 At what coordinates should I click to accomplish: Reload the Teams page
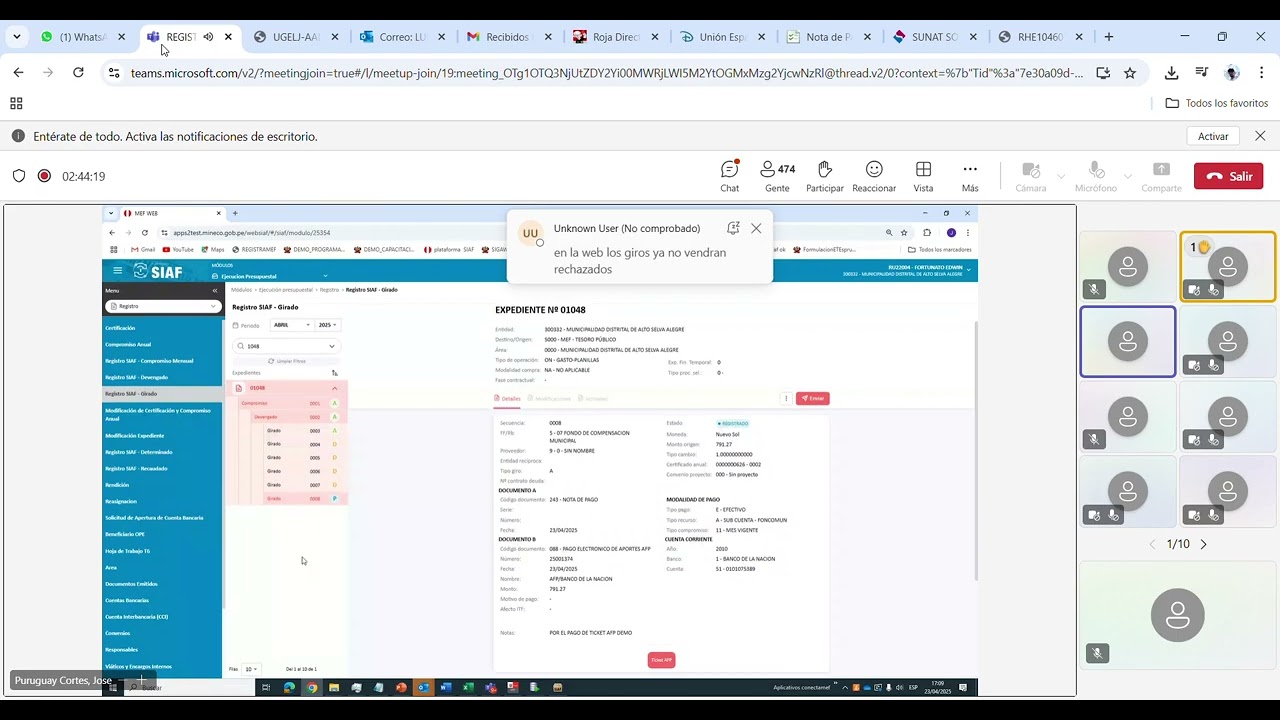(x=78, y=73)
